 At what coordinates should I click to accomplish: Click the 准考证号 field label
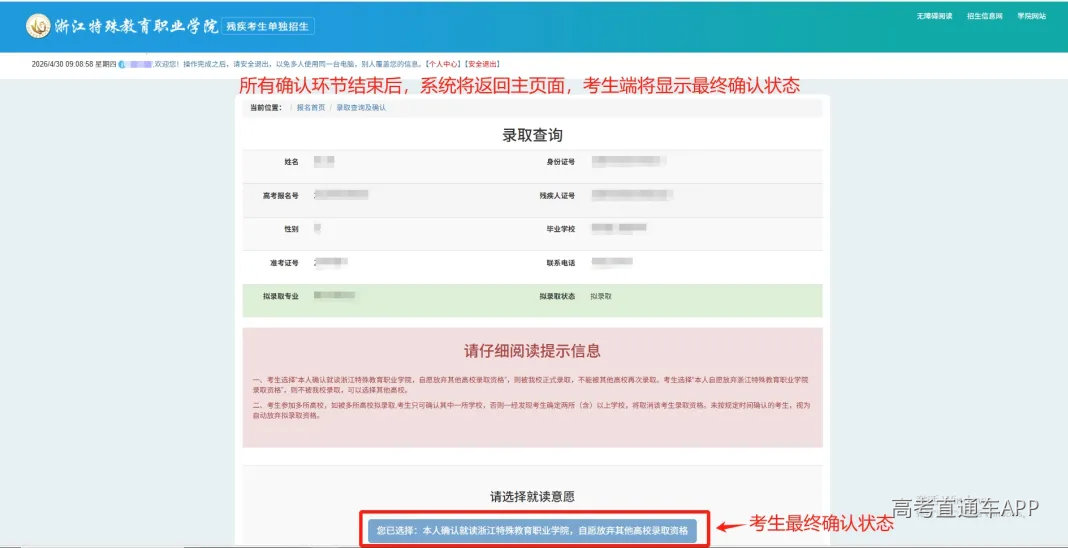284,263
